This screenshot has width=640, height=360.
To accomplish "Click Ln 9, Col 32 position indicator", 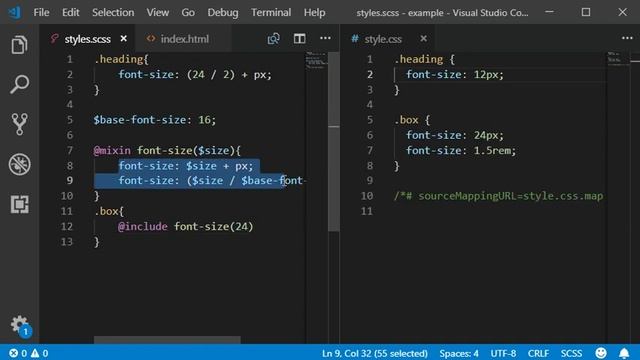I will click(375, 353).
